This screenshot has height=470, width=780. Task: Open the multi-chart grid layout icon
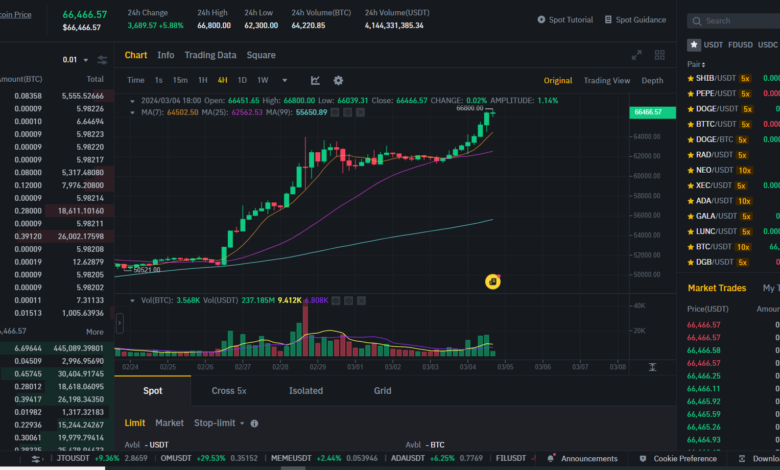pyautogui.click(x=660, y=55)
